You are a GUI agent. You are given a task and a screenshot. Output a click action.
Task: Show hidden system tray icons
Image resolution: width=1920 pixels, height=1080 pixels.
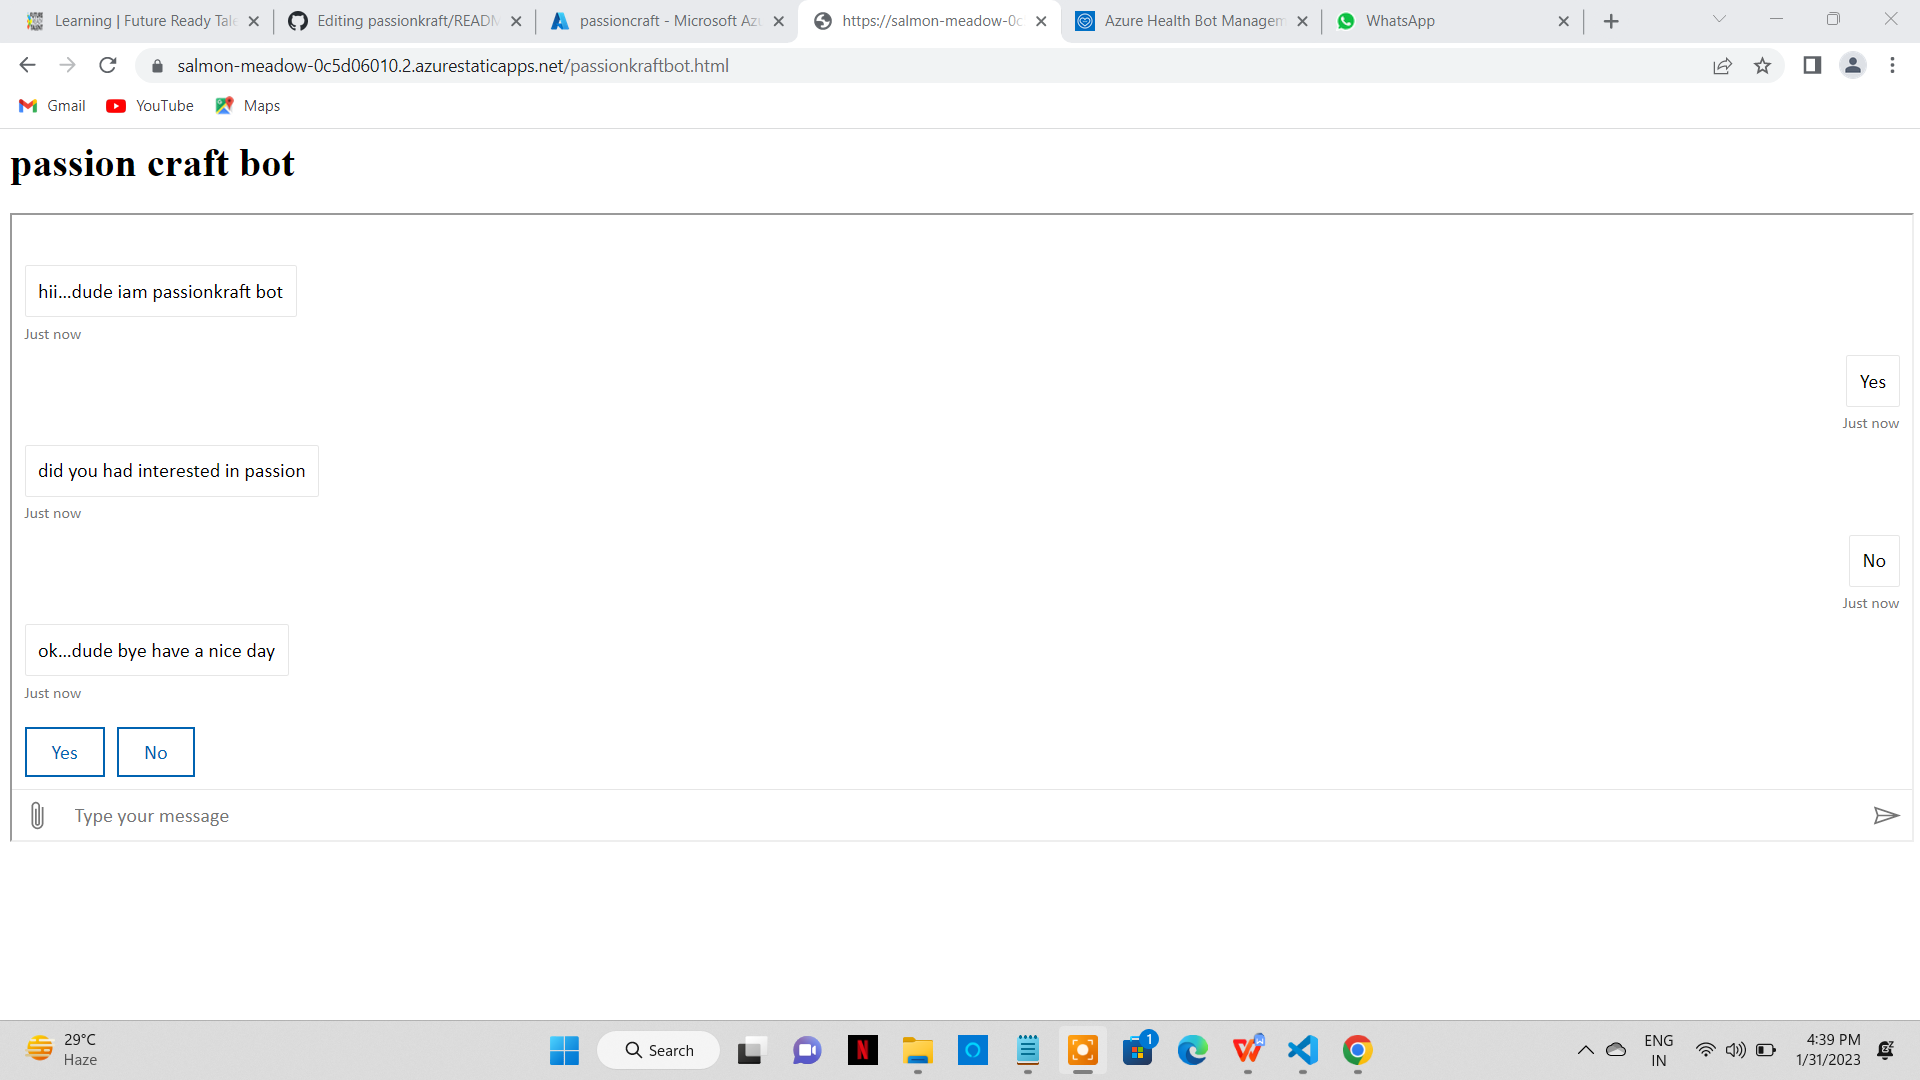pos(1585,1050)
